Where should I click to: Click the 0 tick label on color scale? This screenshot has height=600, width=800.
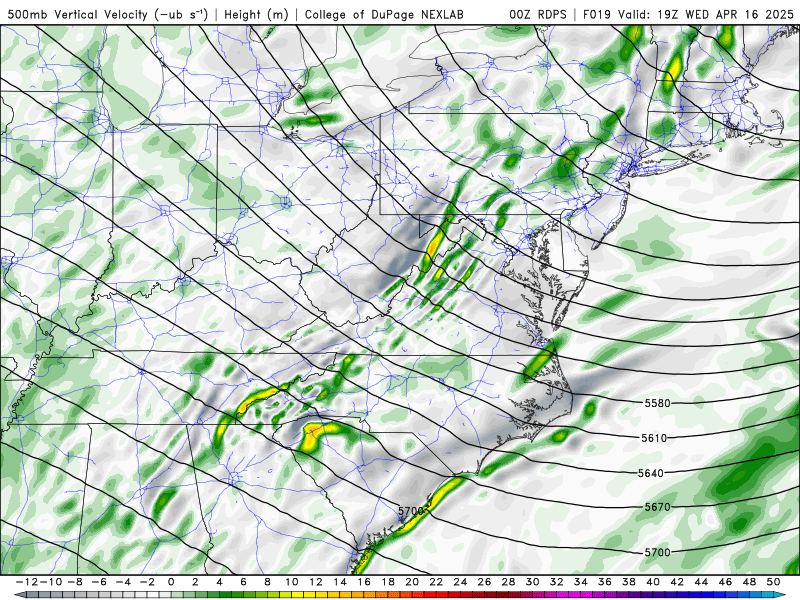tap(171, 582)
